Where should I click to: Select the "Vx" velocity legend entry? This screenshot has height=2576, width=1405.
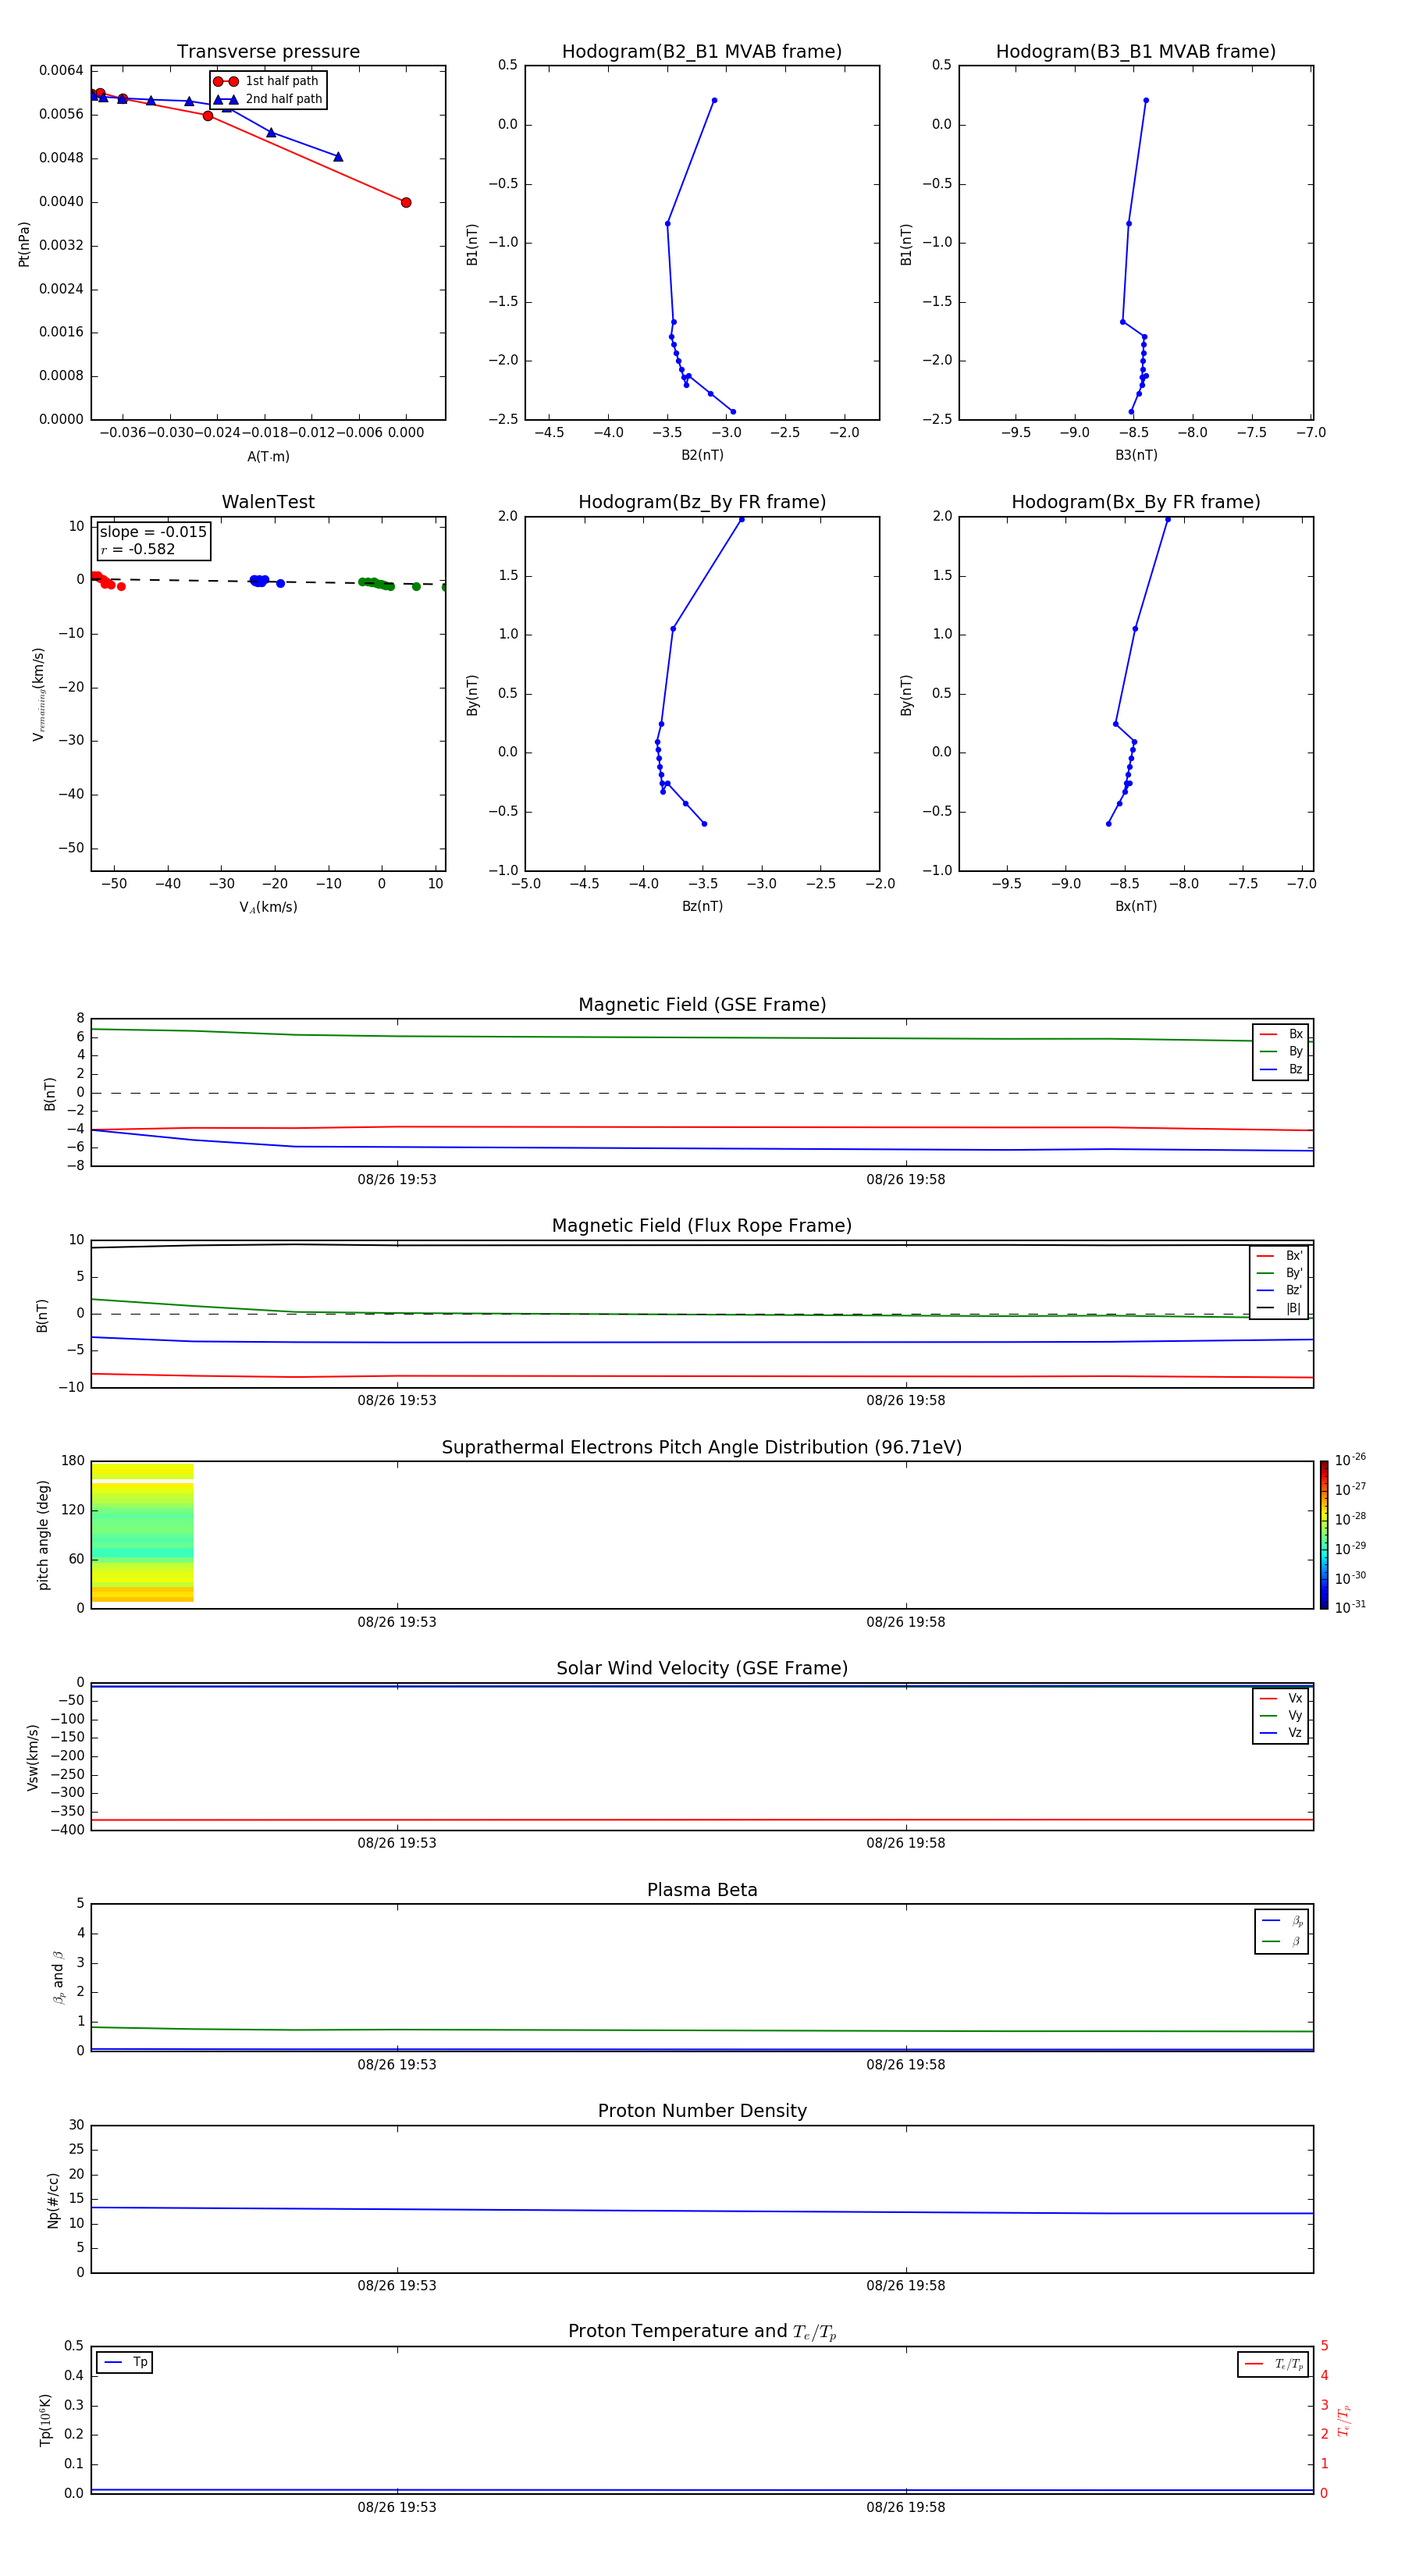tap(1281, 1699)
